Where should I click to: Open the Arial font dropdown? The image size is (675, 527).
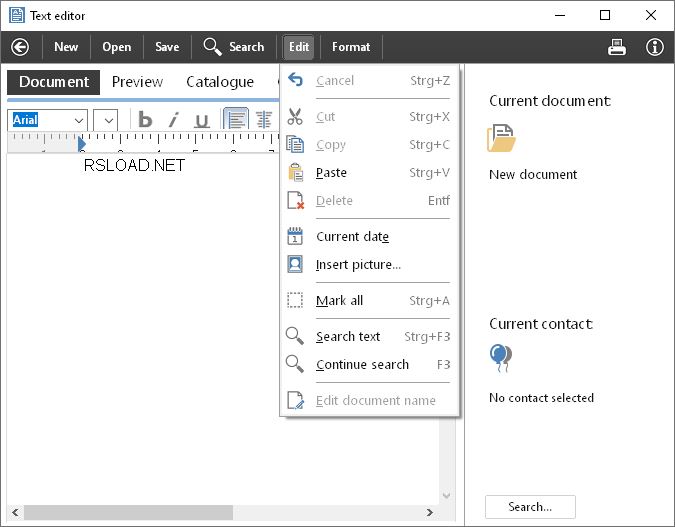click(x=79, y=120)
